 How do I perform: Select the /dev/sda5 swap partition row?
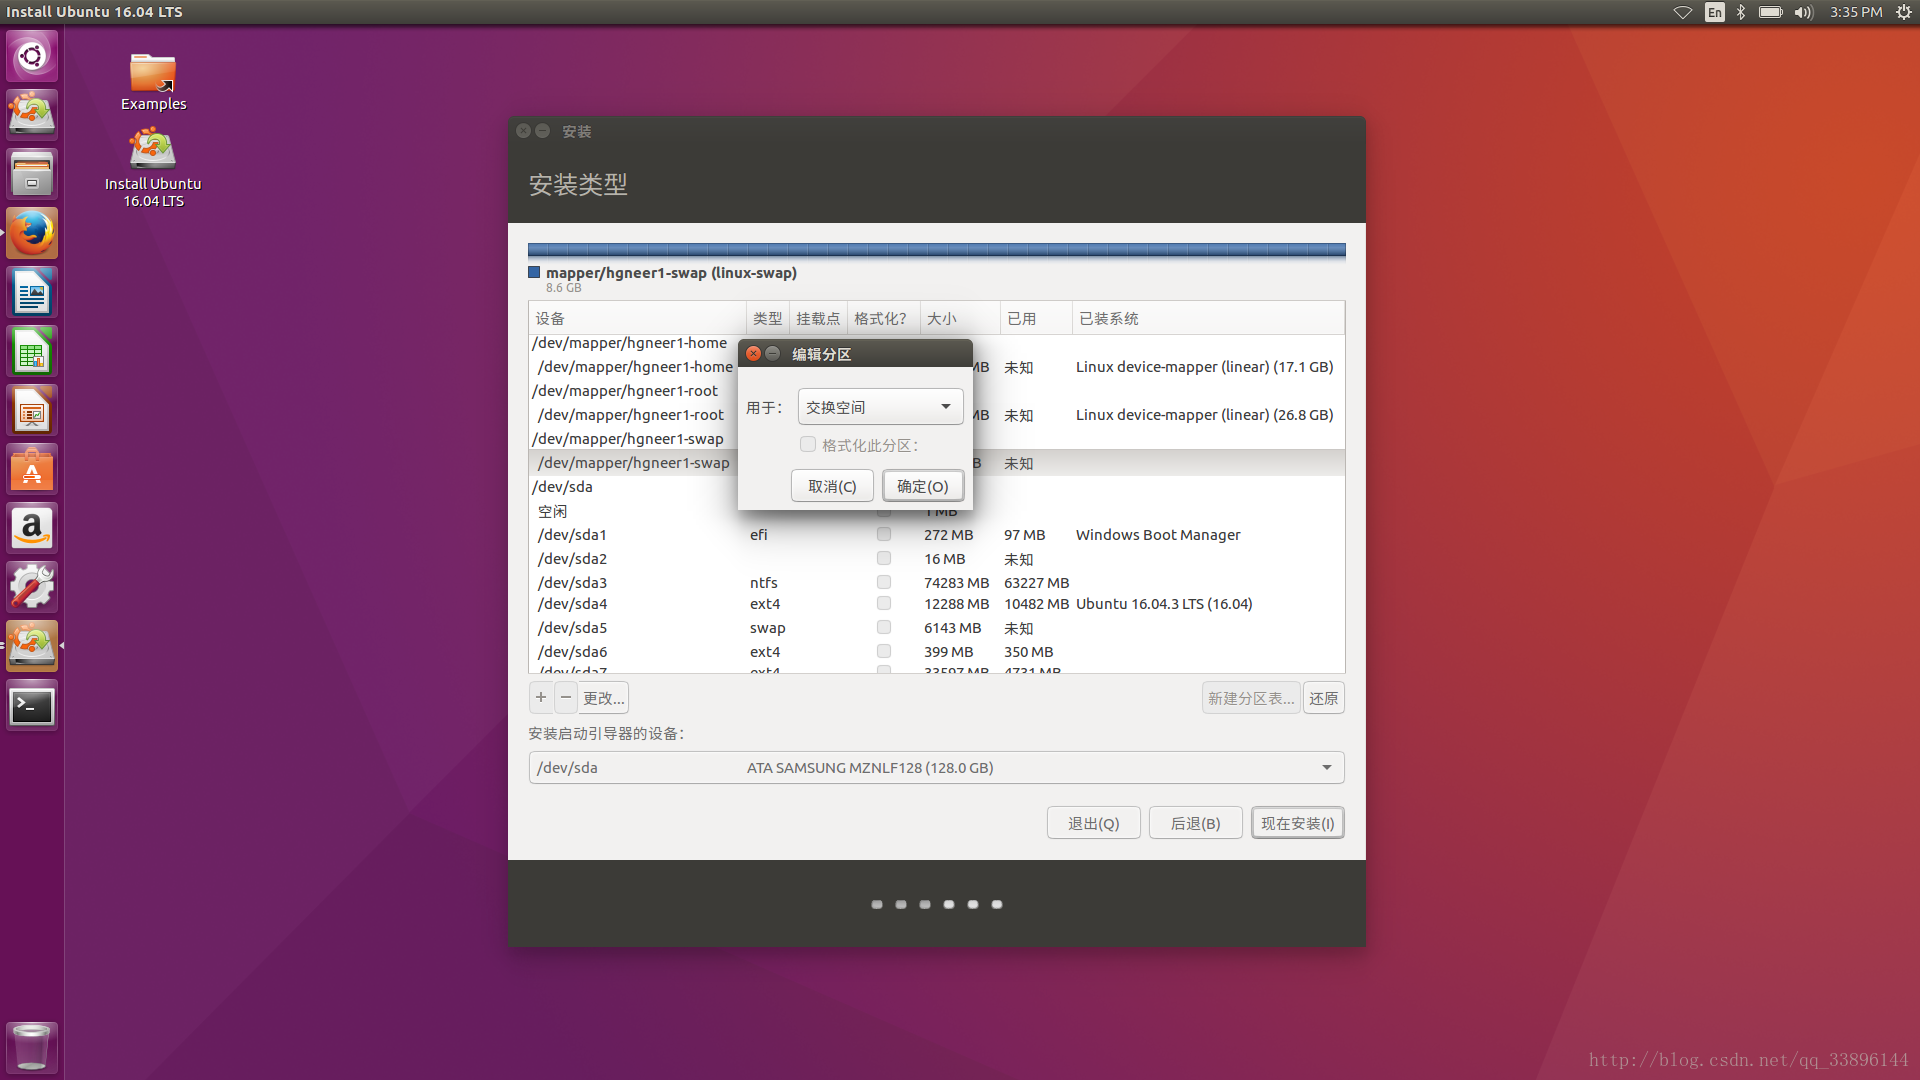(x=936, y=628)
